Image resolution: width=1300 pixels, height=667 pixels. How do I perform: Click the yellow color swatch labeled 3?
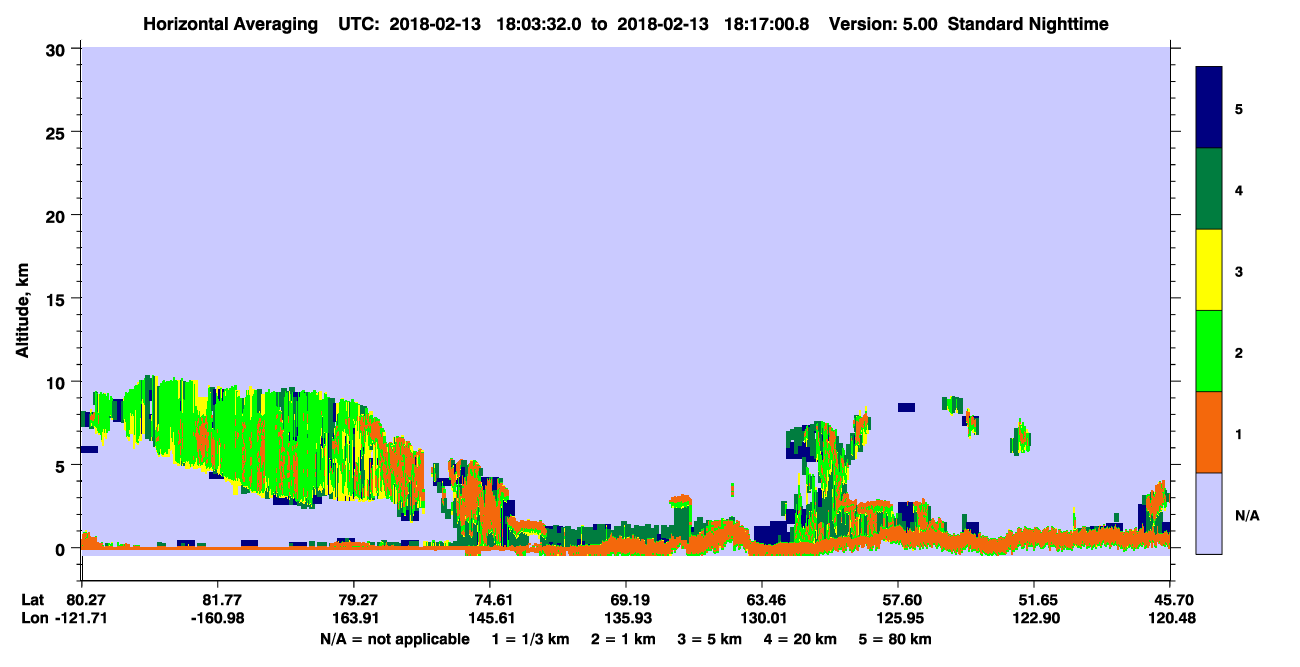pyautogui.click(x=1209, y=270)
